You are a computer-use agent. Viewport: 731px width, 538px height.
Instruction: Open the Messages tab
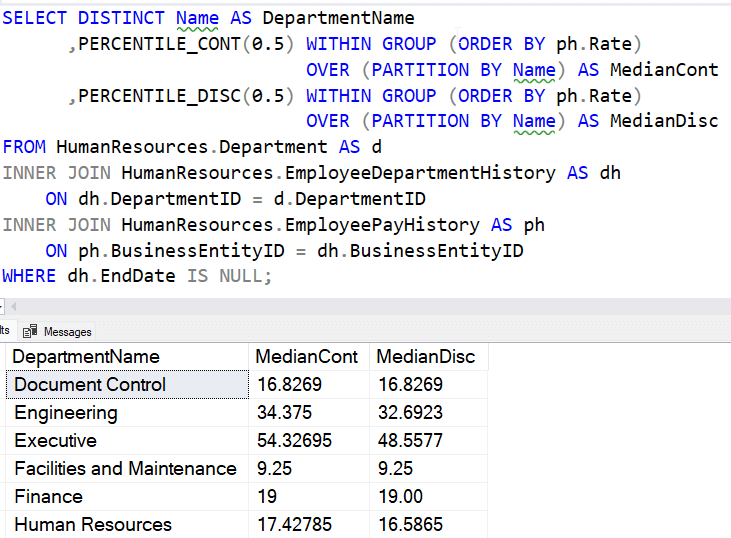click(66, 331)
